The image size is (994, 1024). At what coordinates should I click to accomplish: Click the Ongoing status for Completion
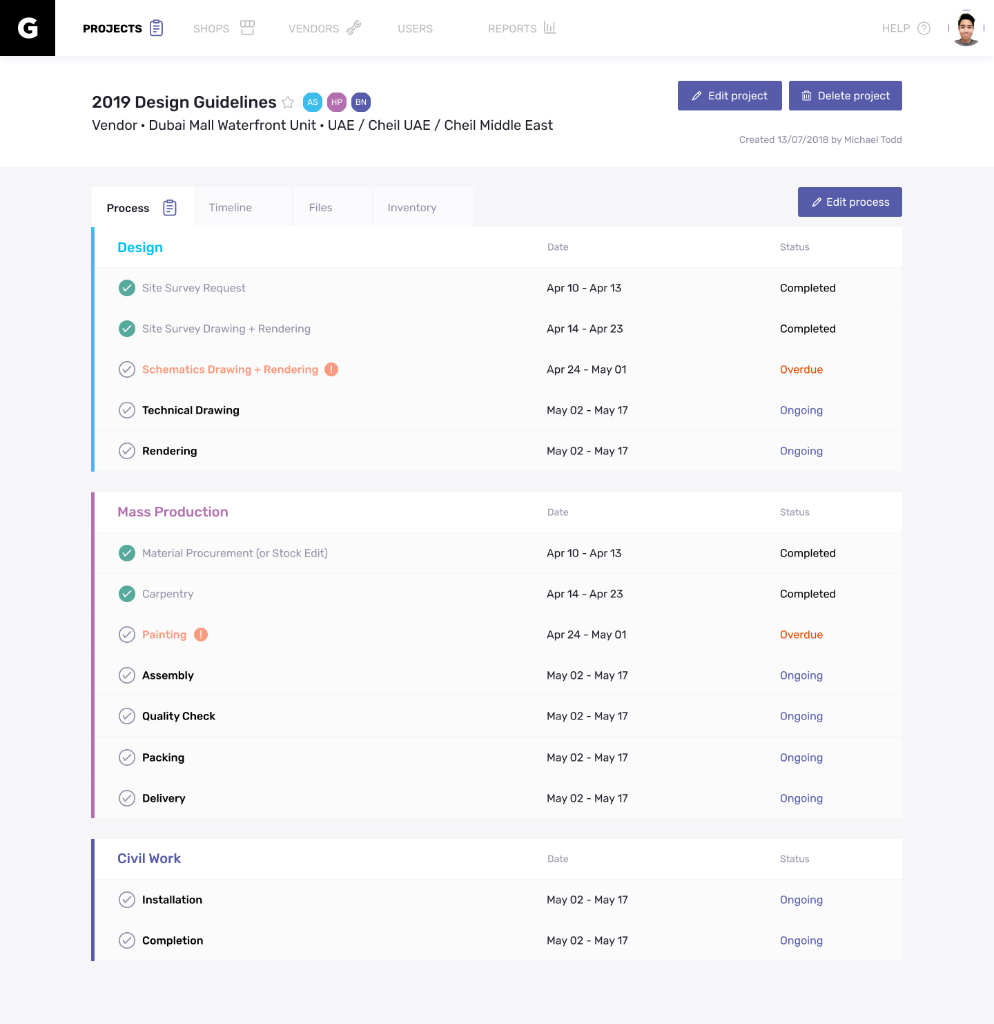click(x=801, y=940)
